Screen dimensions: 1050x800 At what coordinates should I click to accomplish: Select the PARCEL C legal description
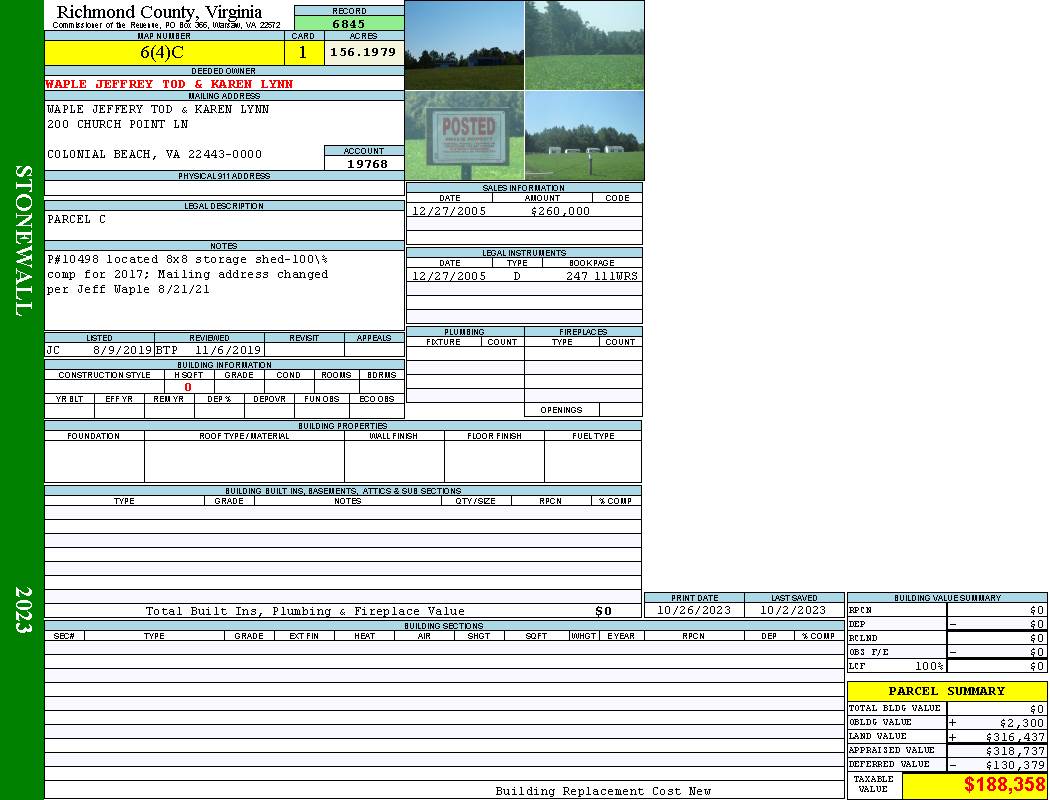76,219
